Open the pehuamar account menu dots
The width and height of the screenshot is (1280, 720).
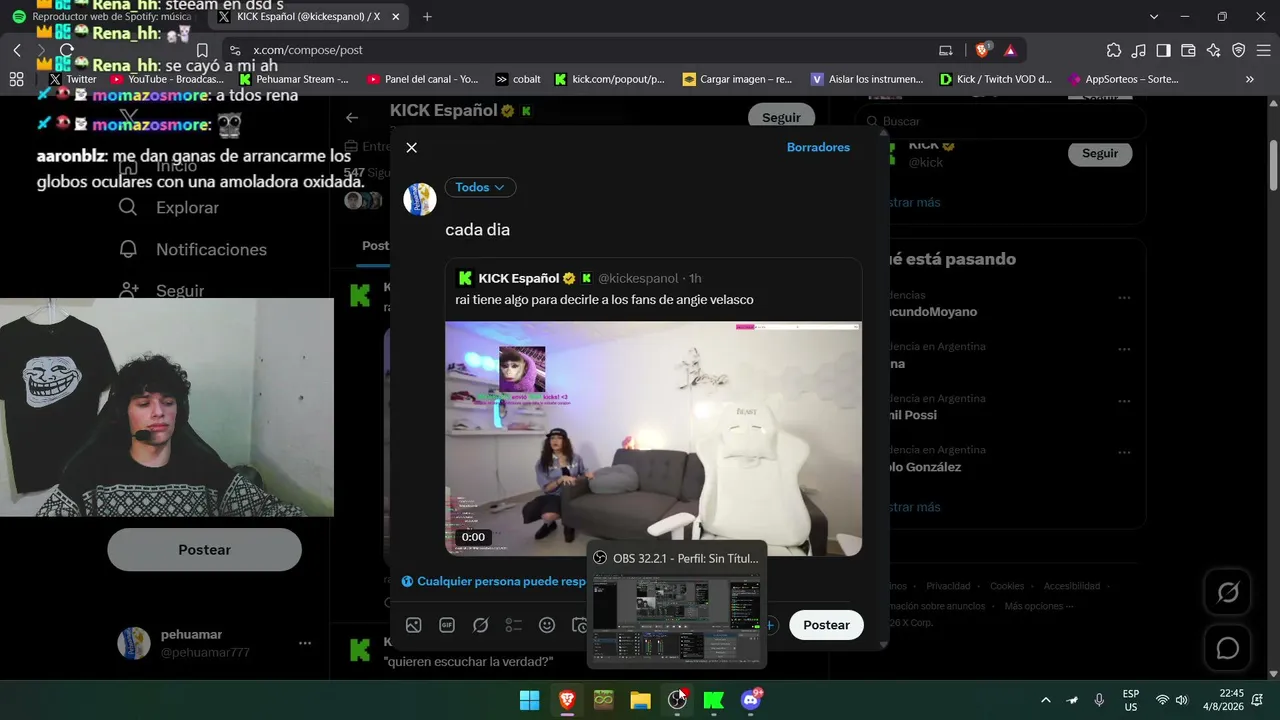tap(305, 643)
